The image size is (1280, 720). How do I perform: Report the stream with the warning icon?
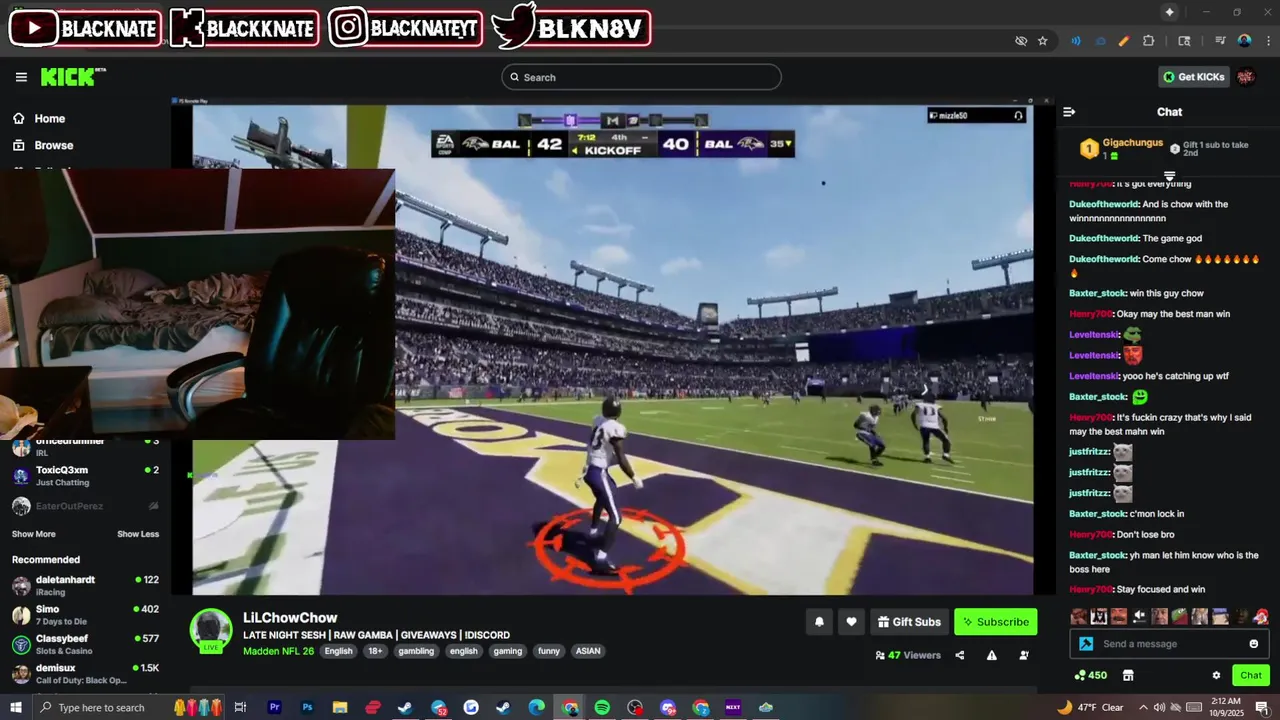click(x=992, y=655)
